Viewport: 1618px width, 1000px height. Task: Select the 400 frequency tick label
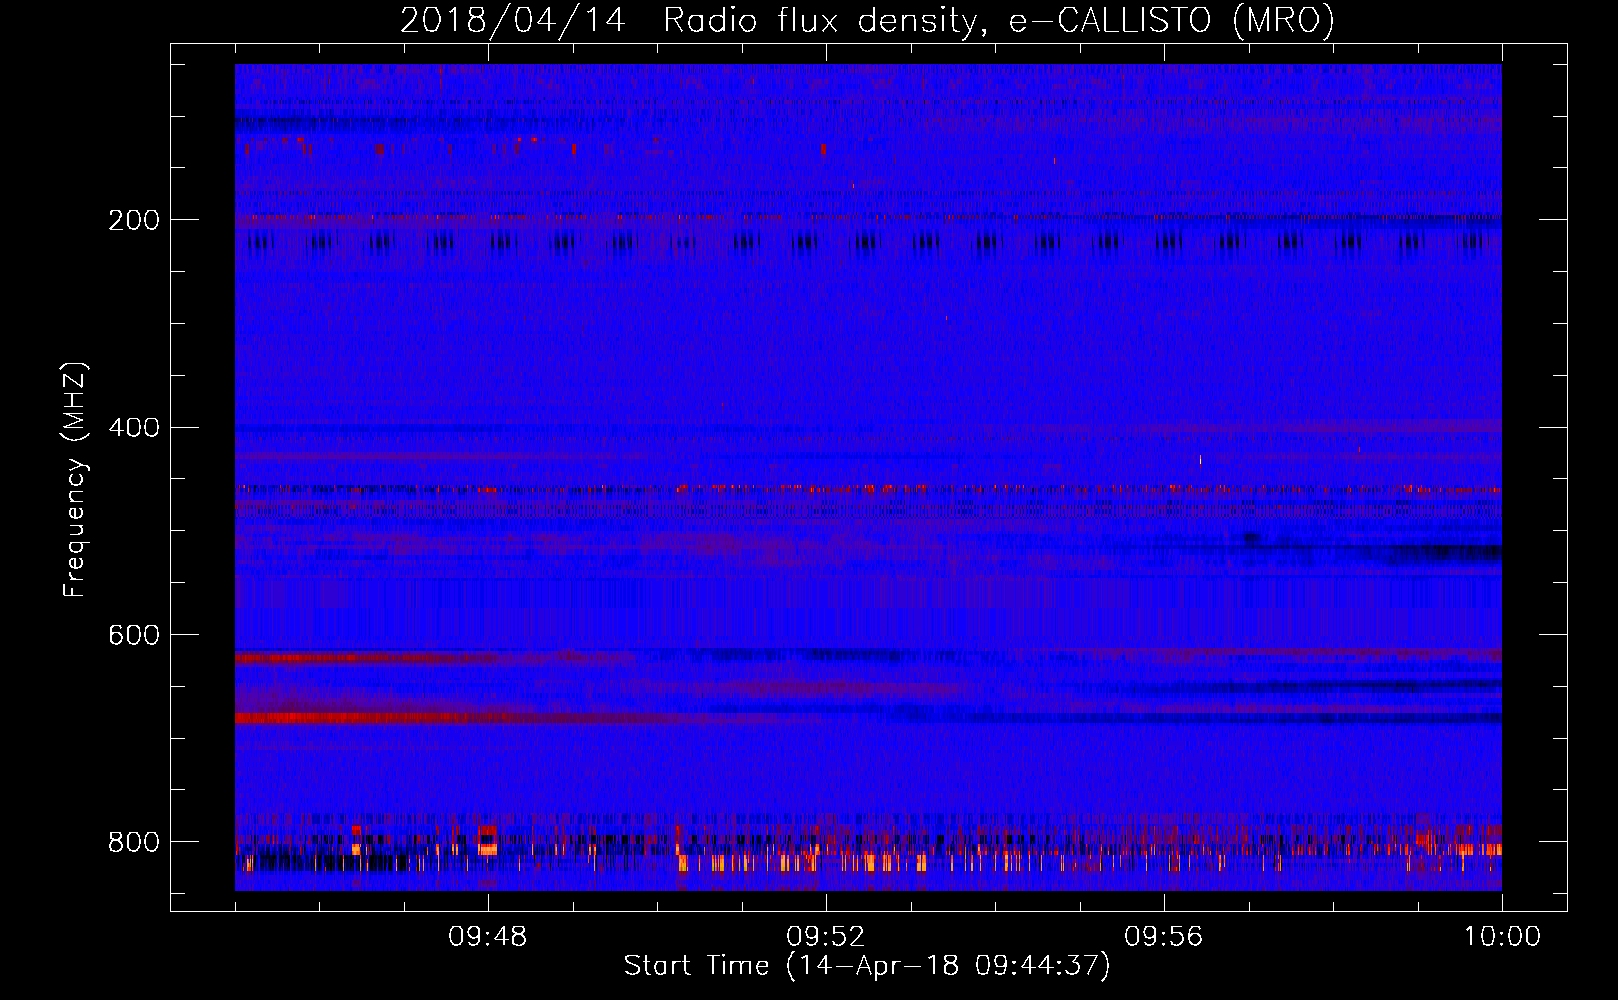(x=134, y=428)
